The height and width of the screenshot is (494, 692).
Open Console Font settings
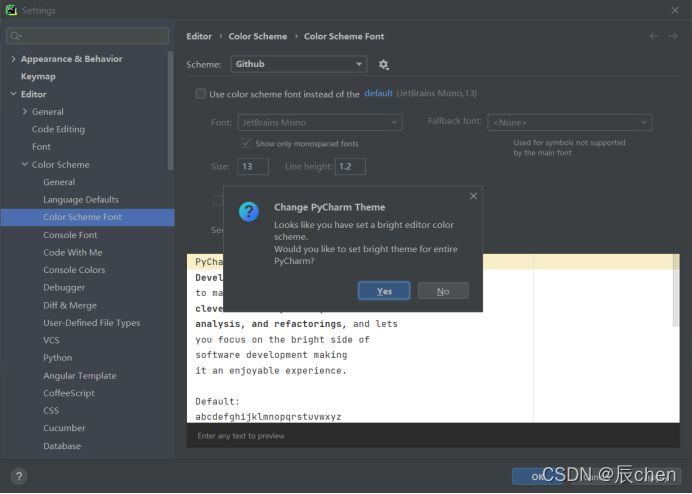tap(70, 235)
